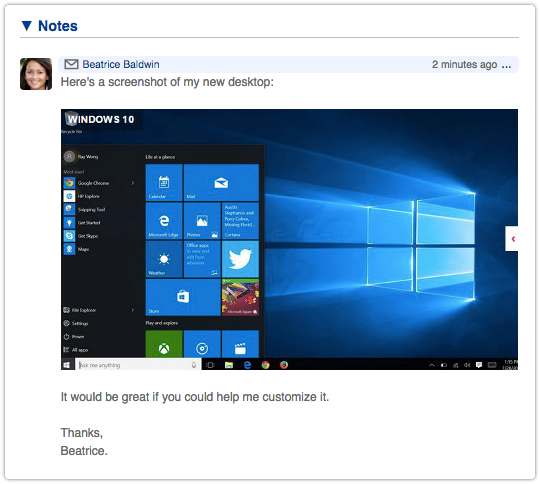Click the Movies clapperboard tile in Start menu
The width and height of the screenshot is (540, 484).
240,344
